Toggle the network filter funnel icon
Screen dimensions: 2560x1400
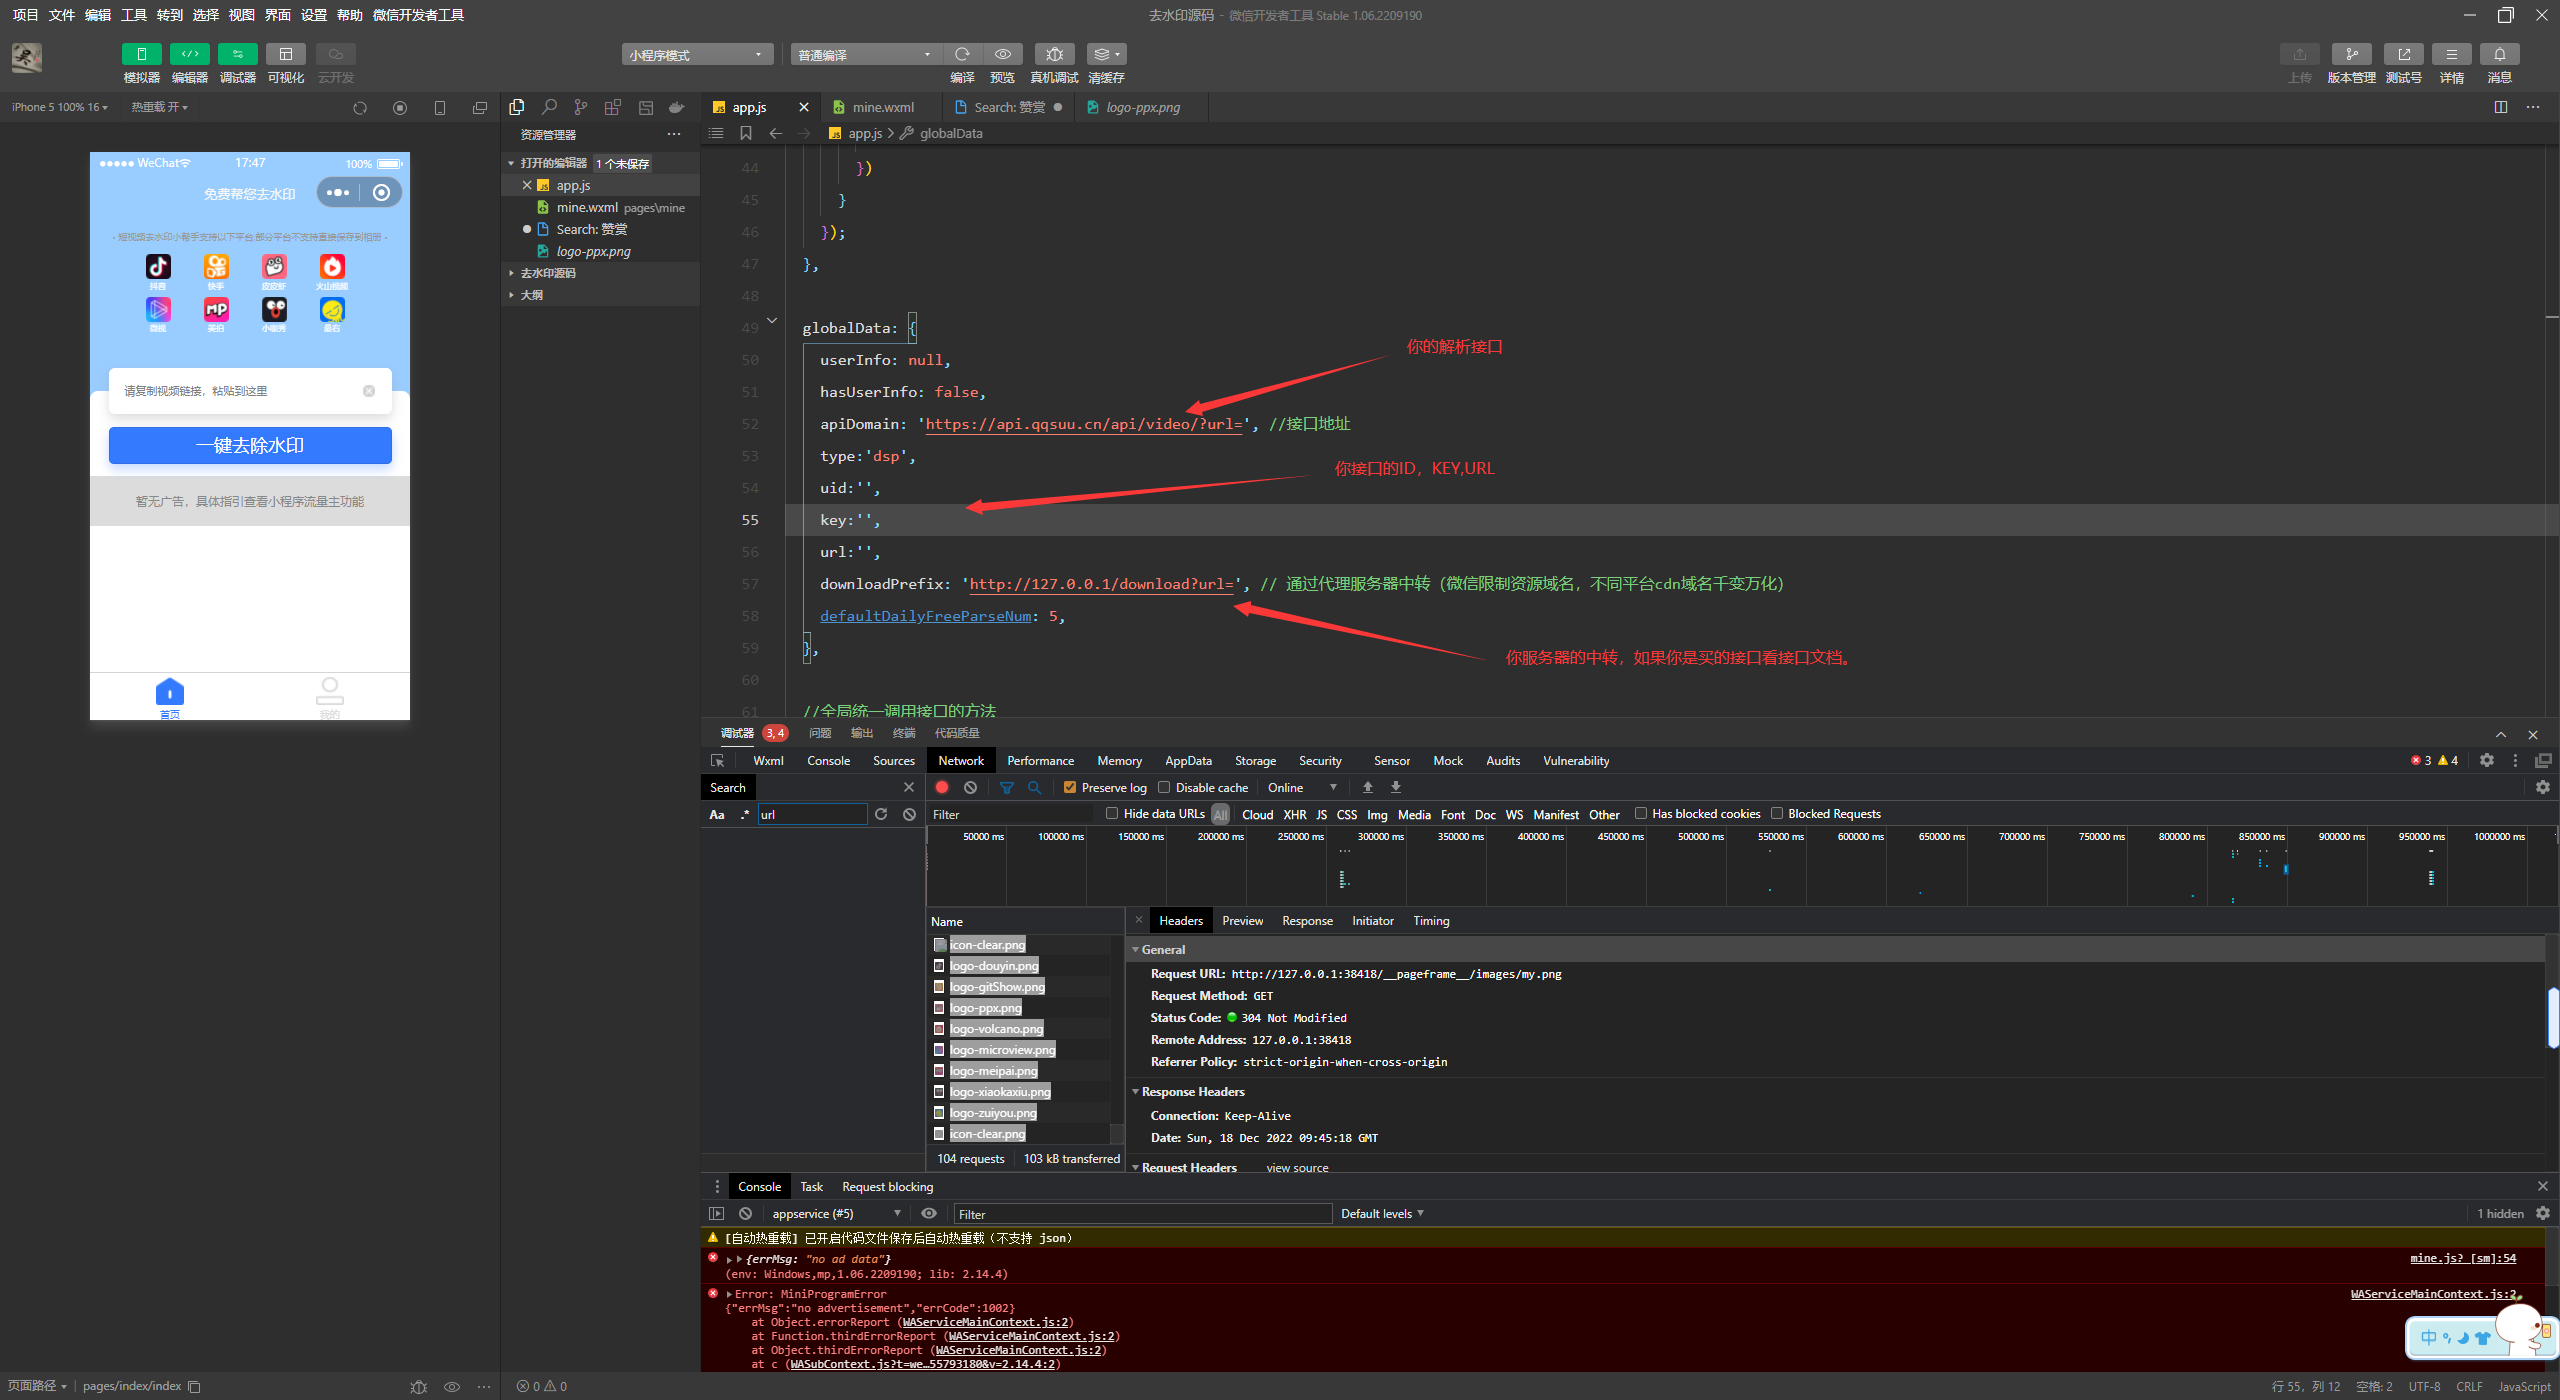coord(1007,788)
